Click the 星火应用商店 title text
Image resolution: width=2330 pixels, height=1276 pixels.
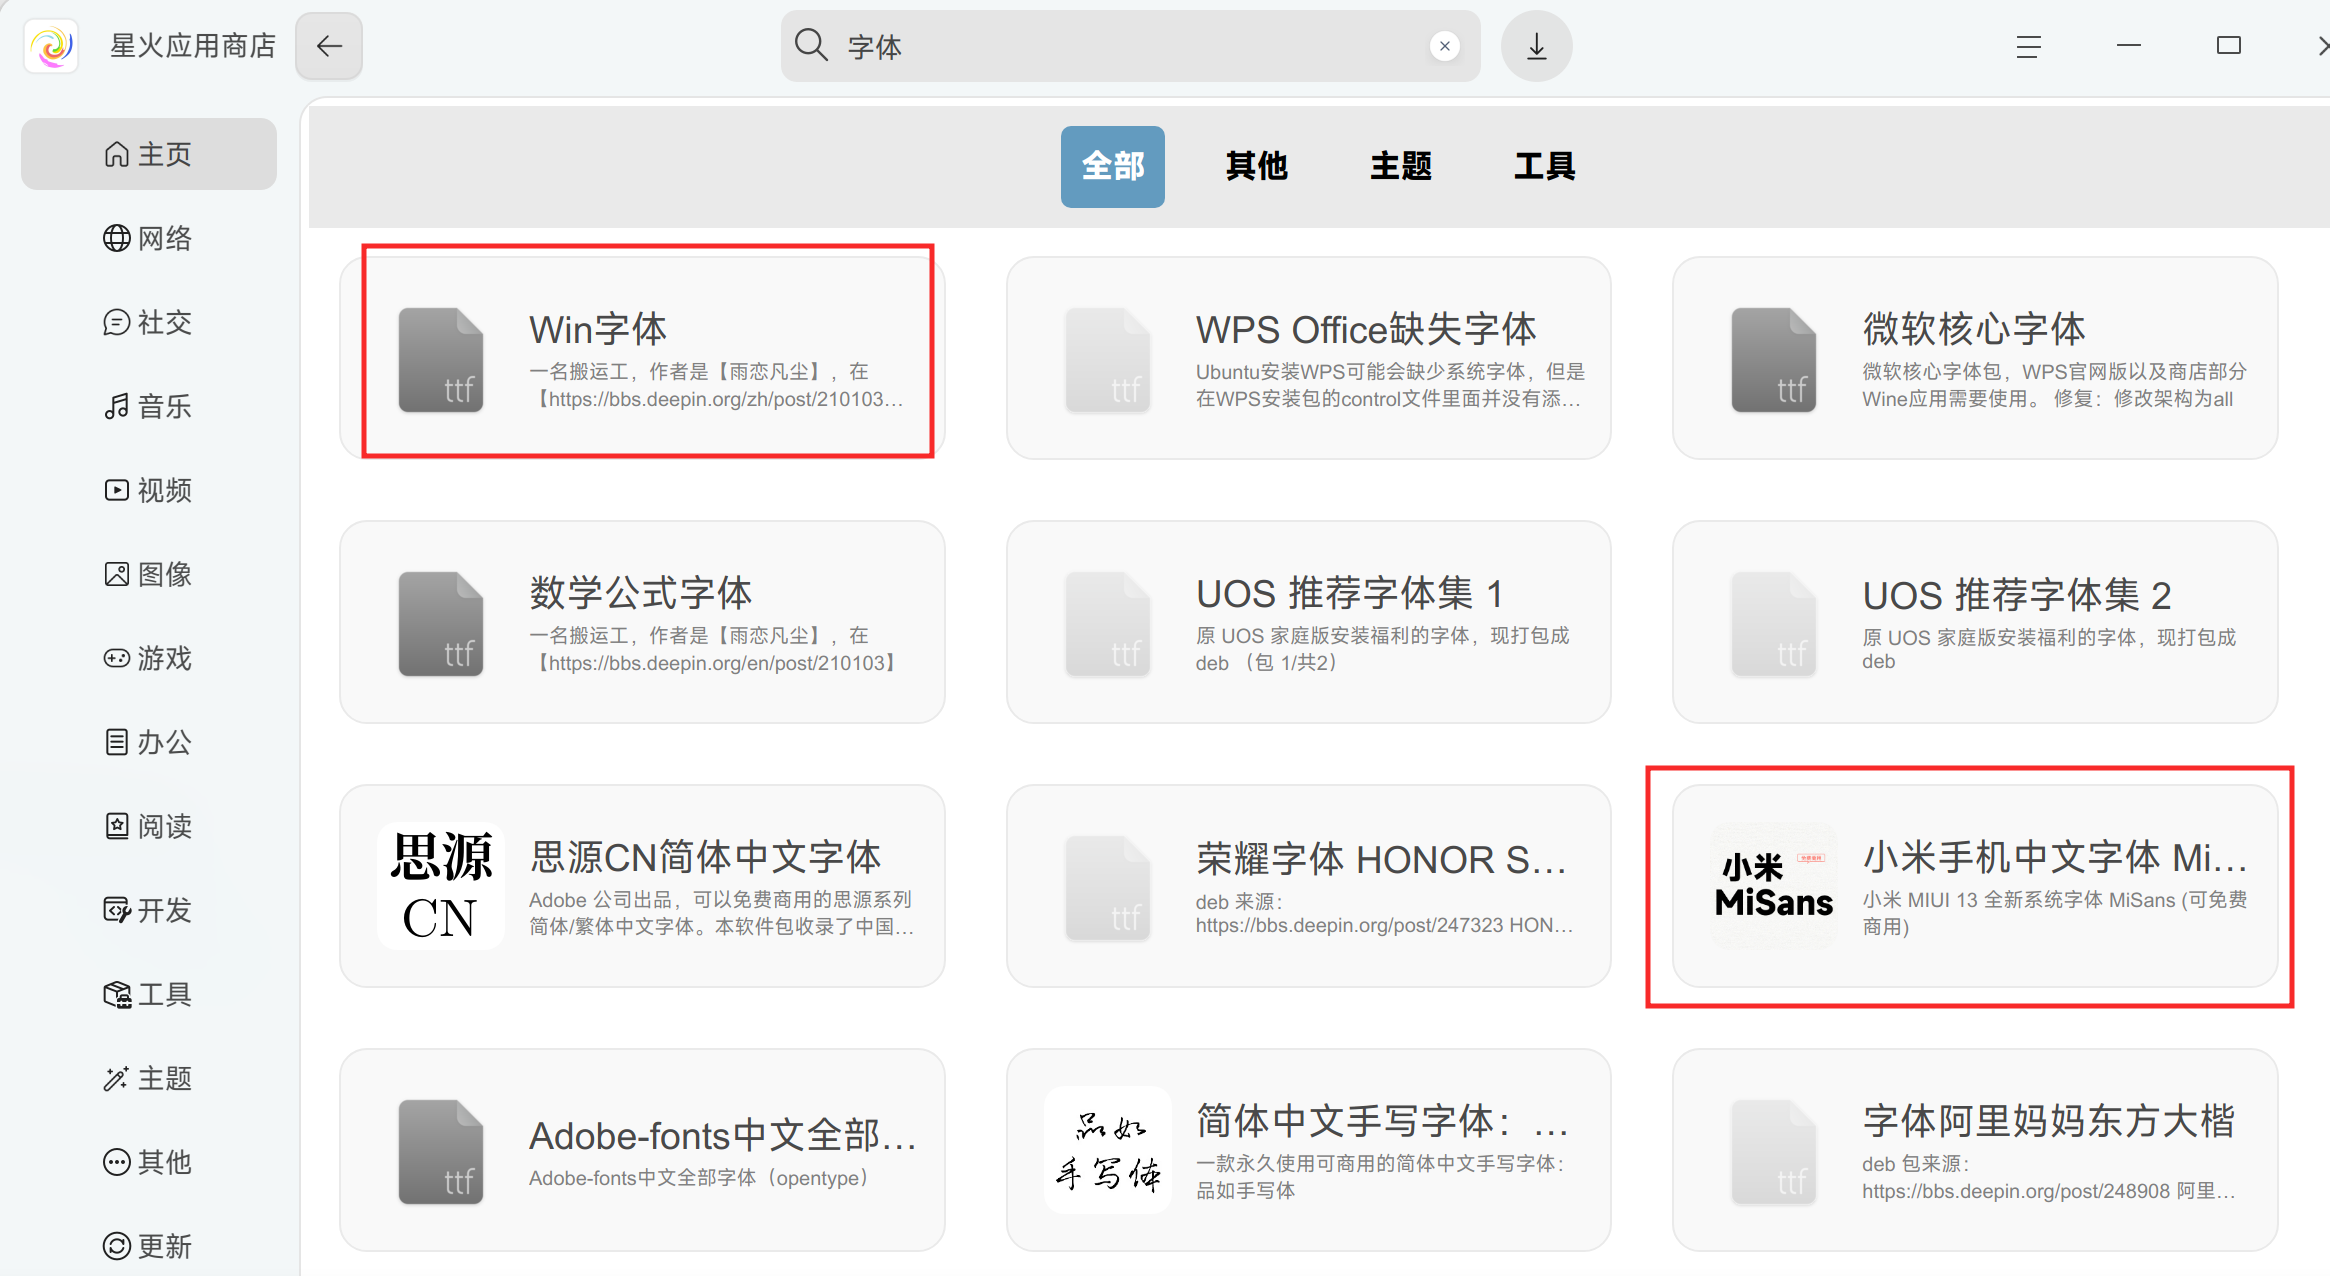[x=193, y=46]
